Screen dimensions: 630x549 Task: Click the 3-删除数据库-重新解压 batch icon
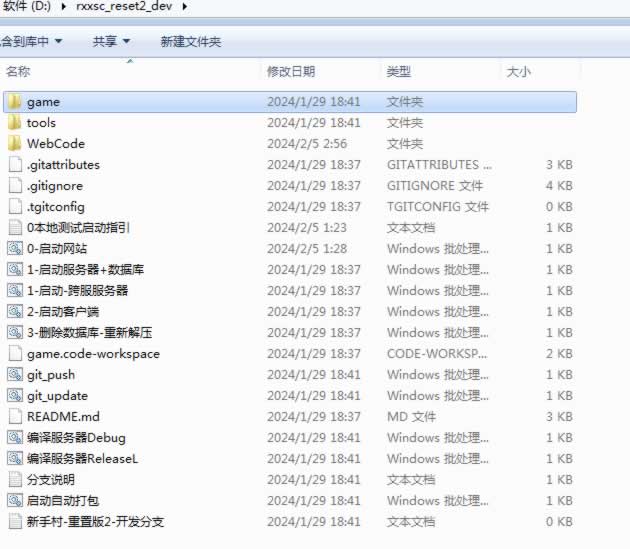[15, 332]
